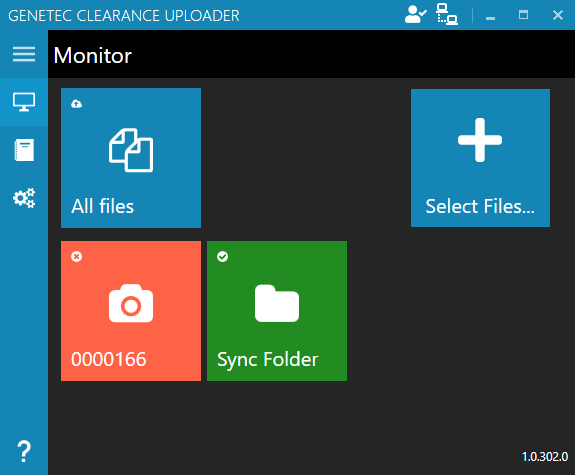Open help via the question mark

(24, 451)
